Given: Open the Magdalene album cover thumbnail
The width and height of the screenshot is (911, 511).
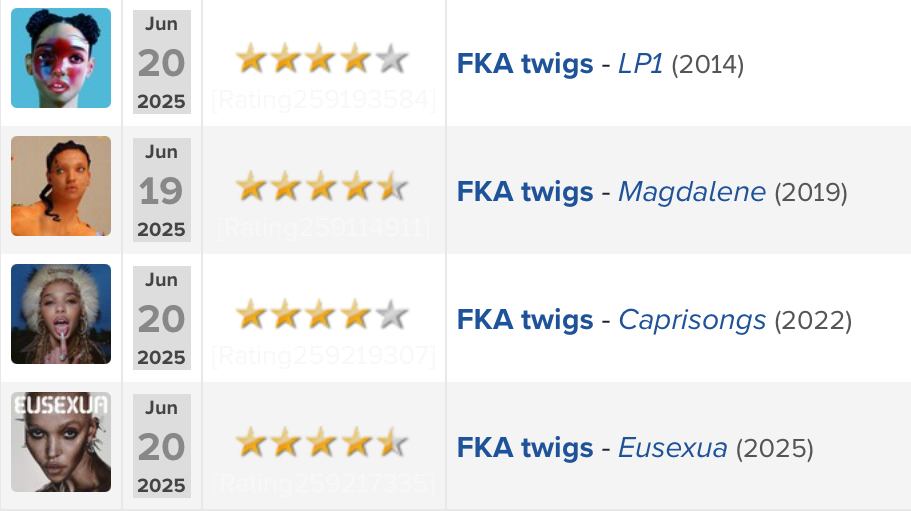Looking at the screenshot, I should (x=61, y=186).
